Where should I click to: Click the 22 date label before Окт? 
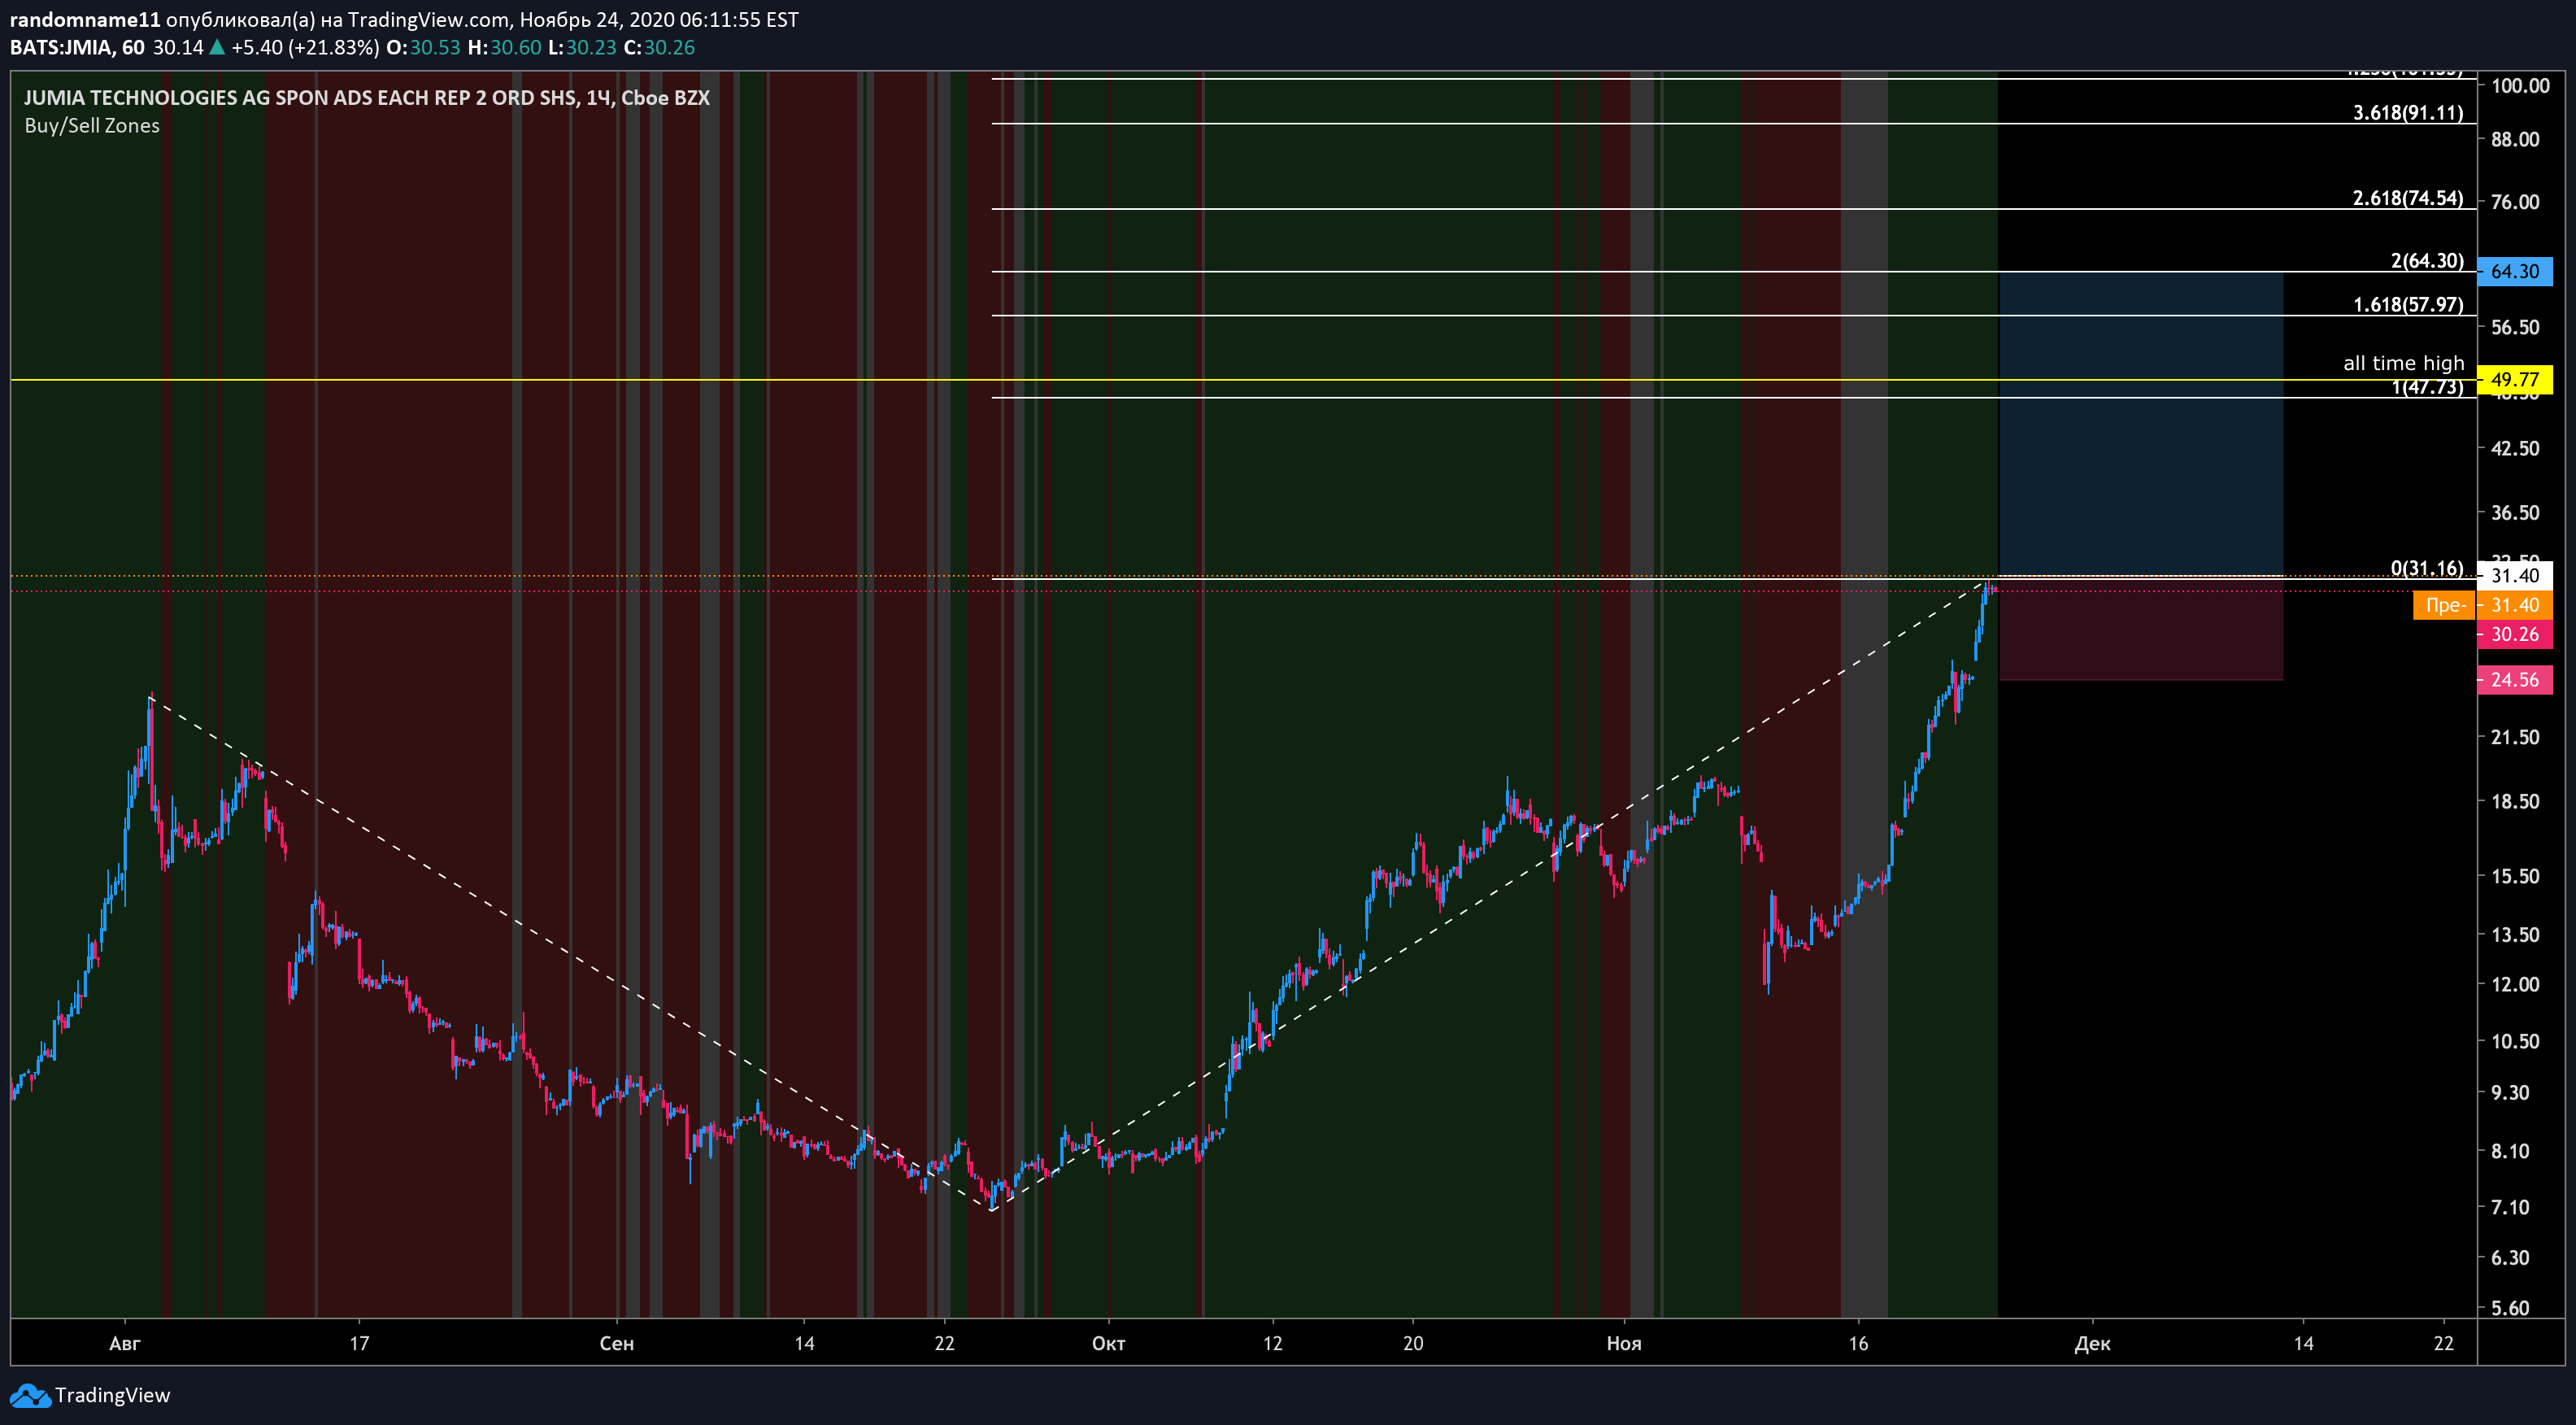[944, 1343]
